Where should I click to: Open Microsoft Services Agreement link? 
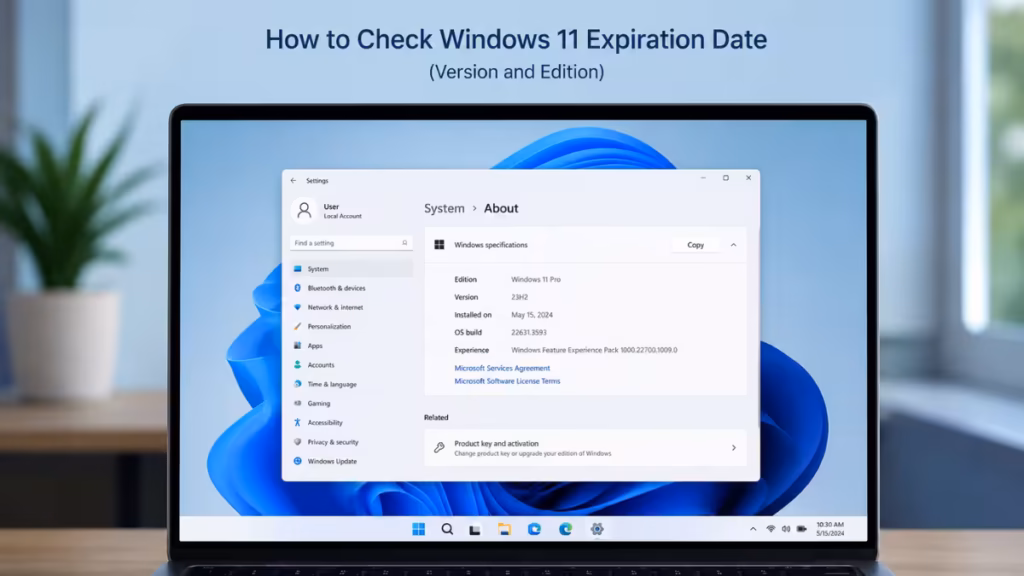502,368
